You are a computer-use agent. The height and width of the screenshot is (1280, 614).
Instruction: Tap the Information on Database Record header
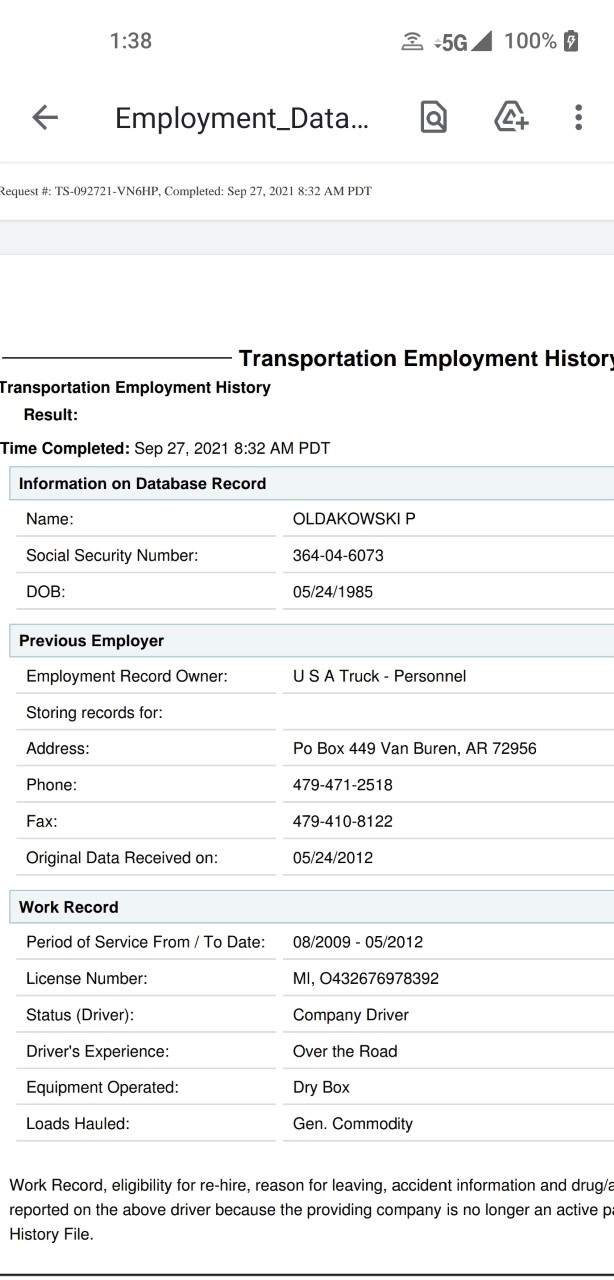point(312,483)
